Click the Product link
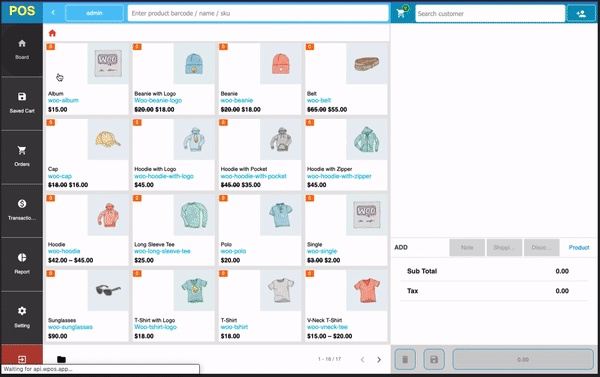The image size is (600, 377). pos(579,248)
